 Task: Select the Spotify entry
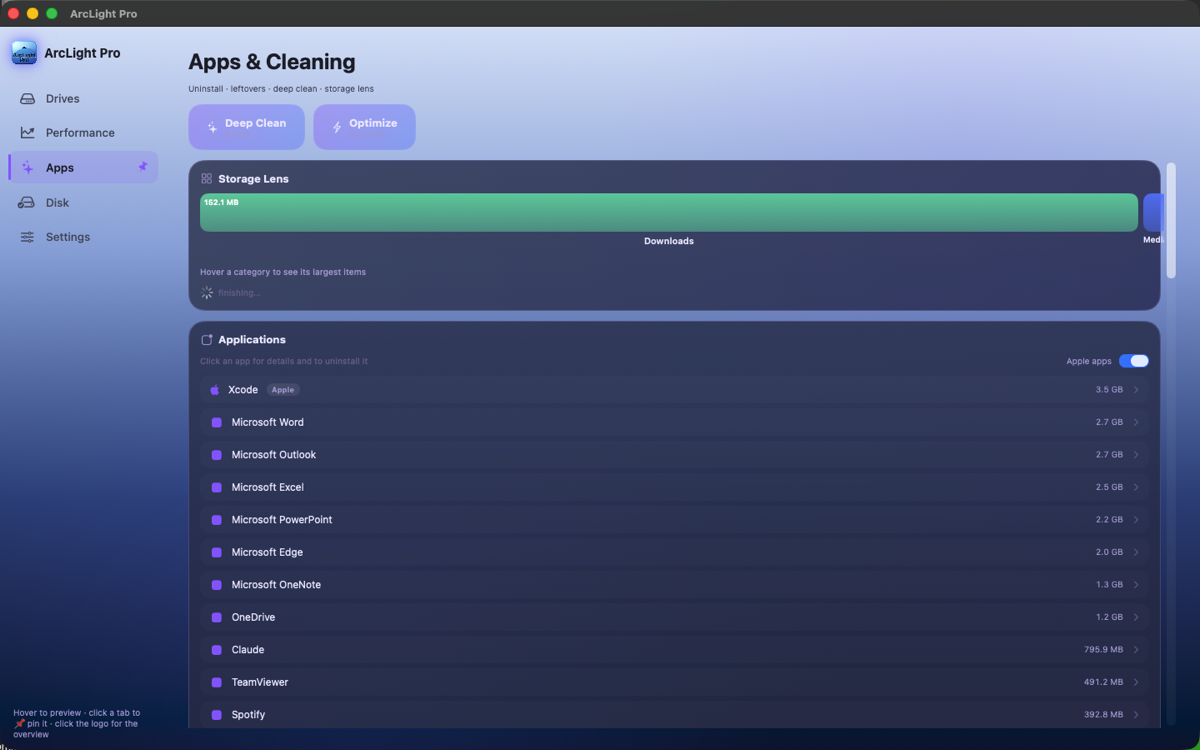tap(674, 715)
